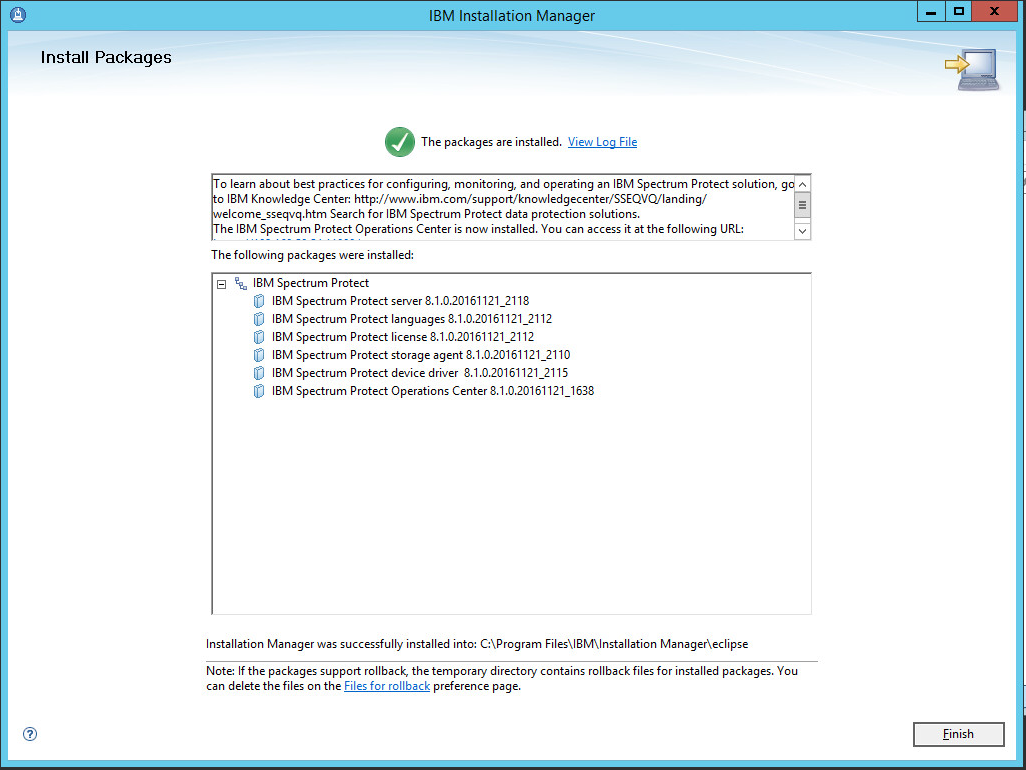Click the storage agent package icon
The image size is (1026, 770).
click(x=259, y=355)
